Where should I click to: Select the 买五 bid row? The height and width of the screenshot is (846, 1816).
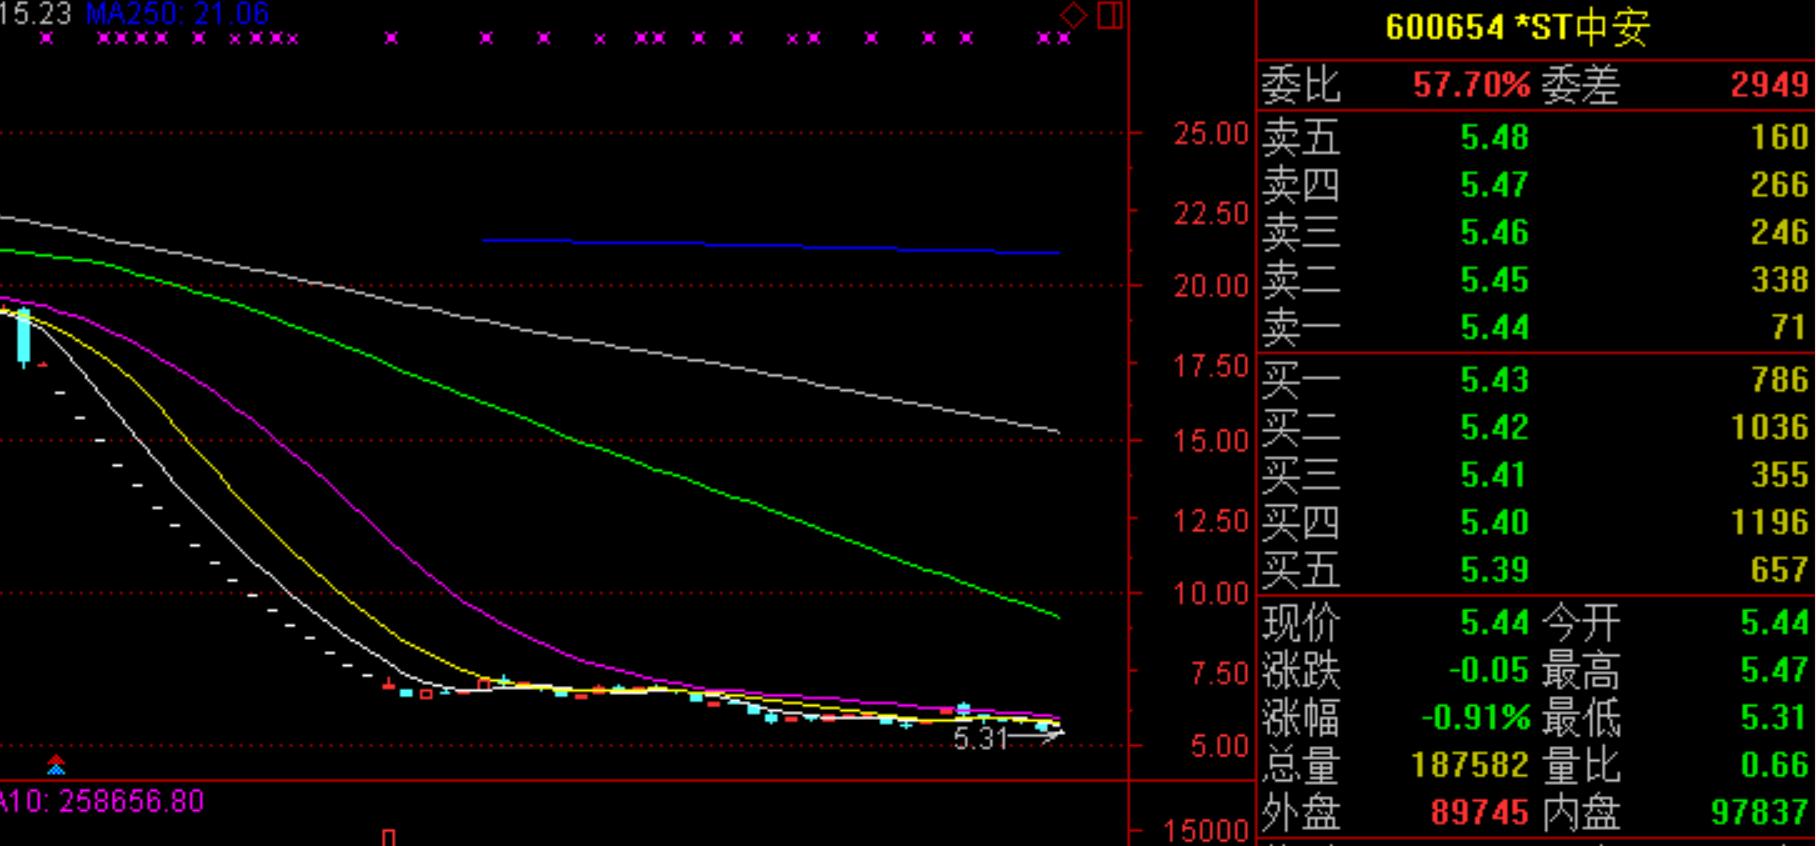[x=1535, y=569]
